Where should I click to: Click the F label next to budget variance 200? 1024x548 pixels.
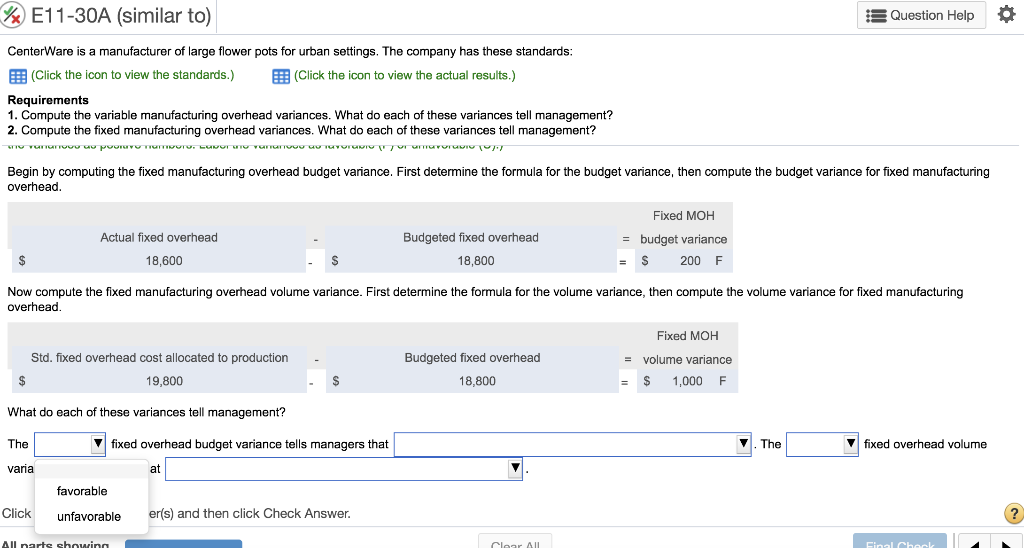pos(718,261)
